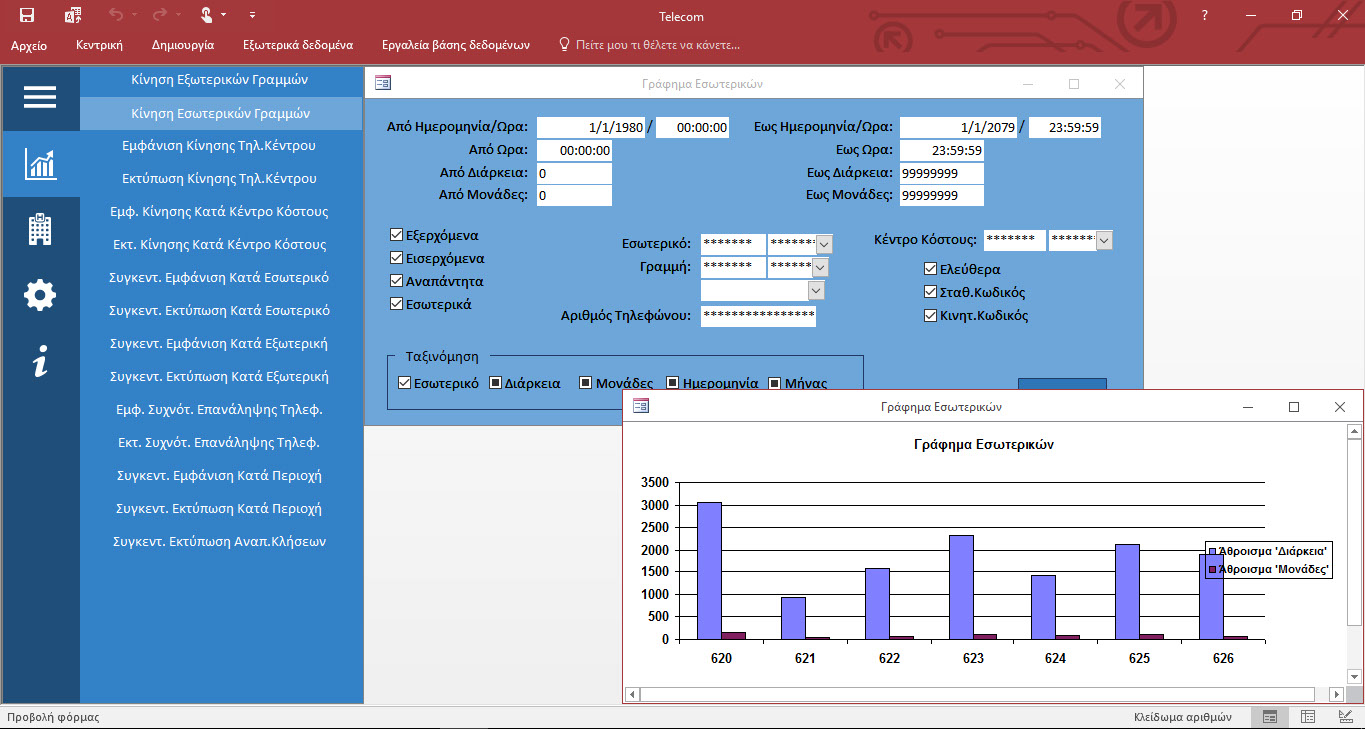Image resolution: width=1365 pixels, height=729 pixels.
Task: Click the Αριθμός Τηλεφώνου input field
Action: [758, 316]
